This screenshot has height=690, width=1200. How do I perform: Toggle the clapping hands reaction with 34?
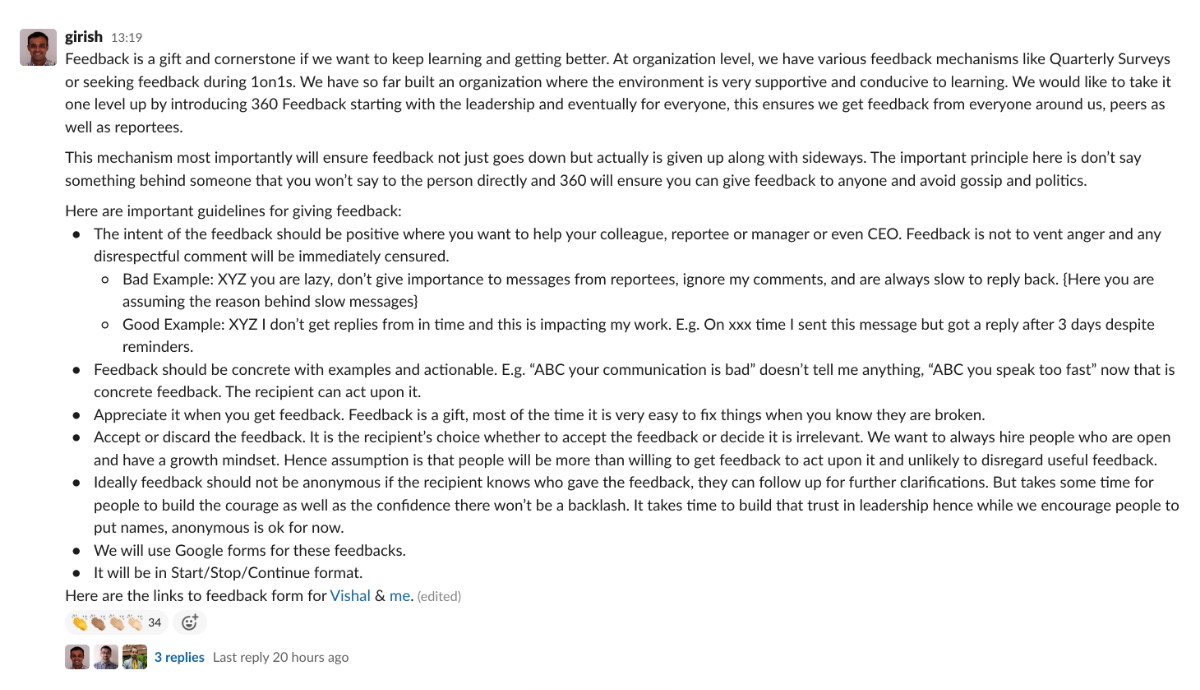point(117,622)
